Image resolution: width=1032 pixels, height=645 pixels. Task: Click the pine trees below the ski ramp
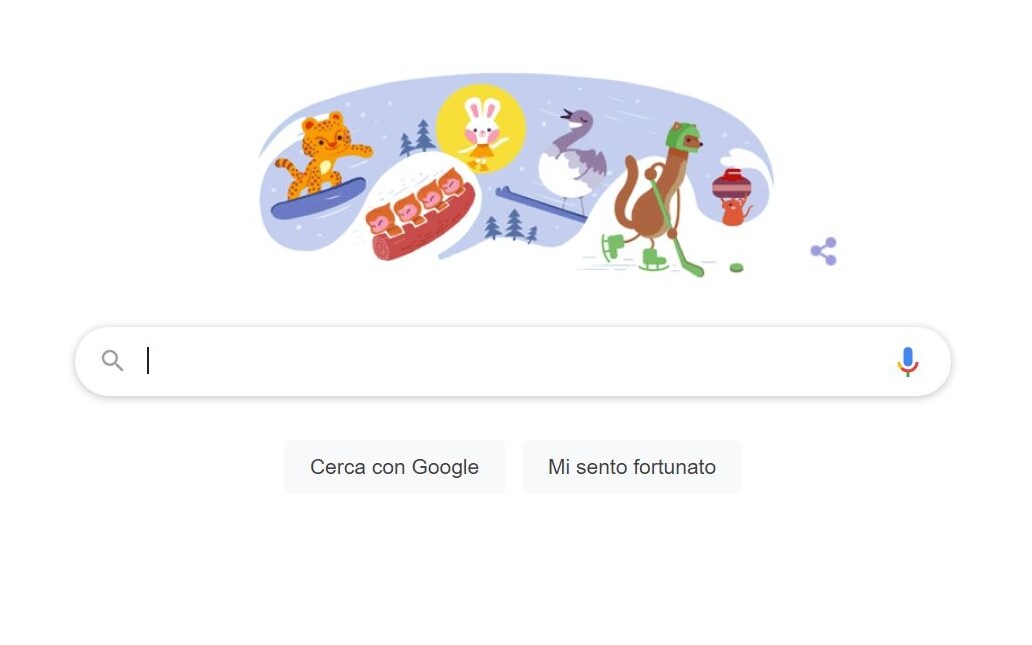[x=511, y=226]
